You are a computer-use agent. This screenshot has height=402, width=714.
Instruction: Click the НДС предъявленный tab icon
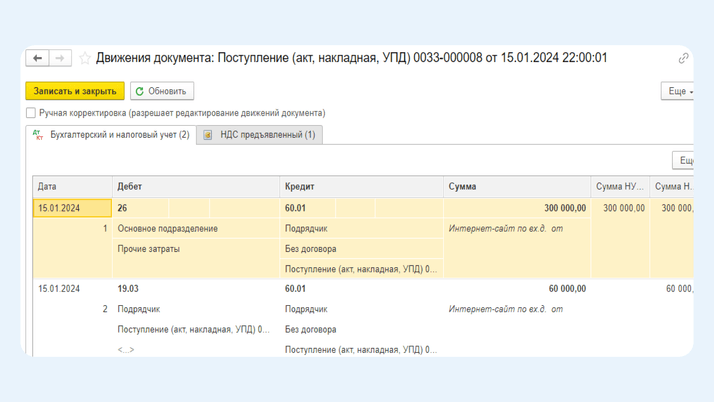pos(208,135)
